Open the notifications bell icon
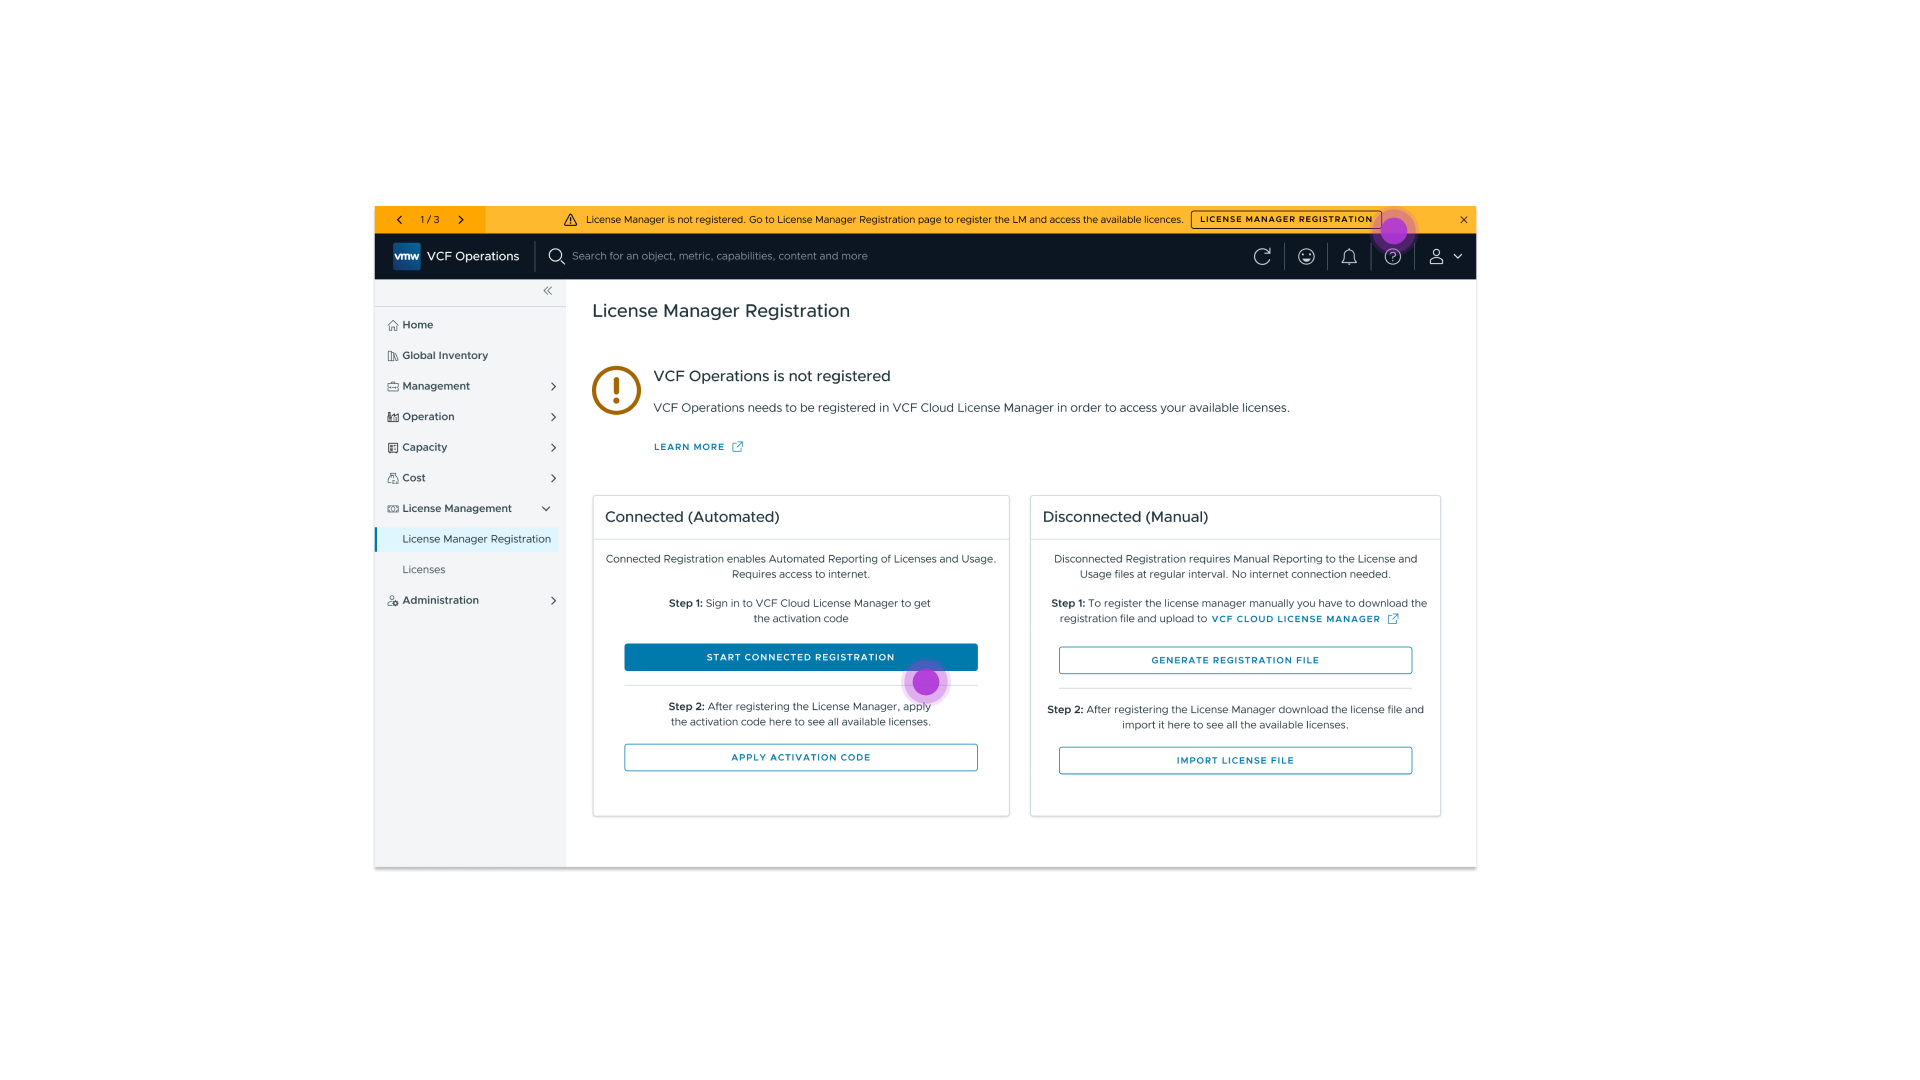 click(x=1349, y=257)
